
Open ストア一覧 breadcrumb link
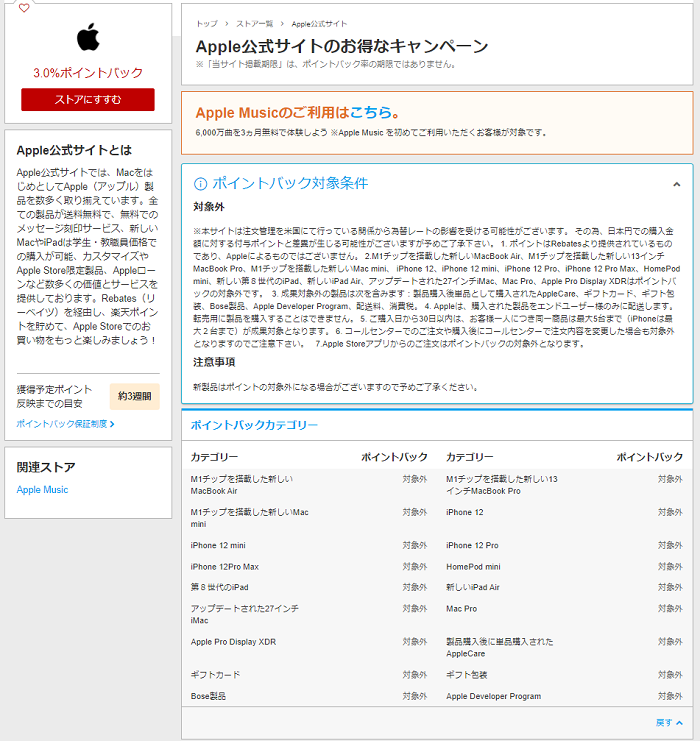click(x=255, y=24)
